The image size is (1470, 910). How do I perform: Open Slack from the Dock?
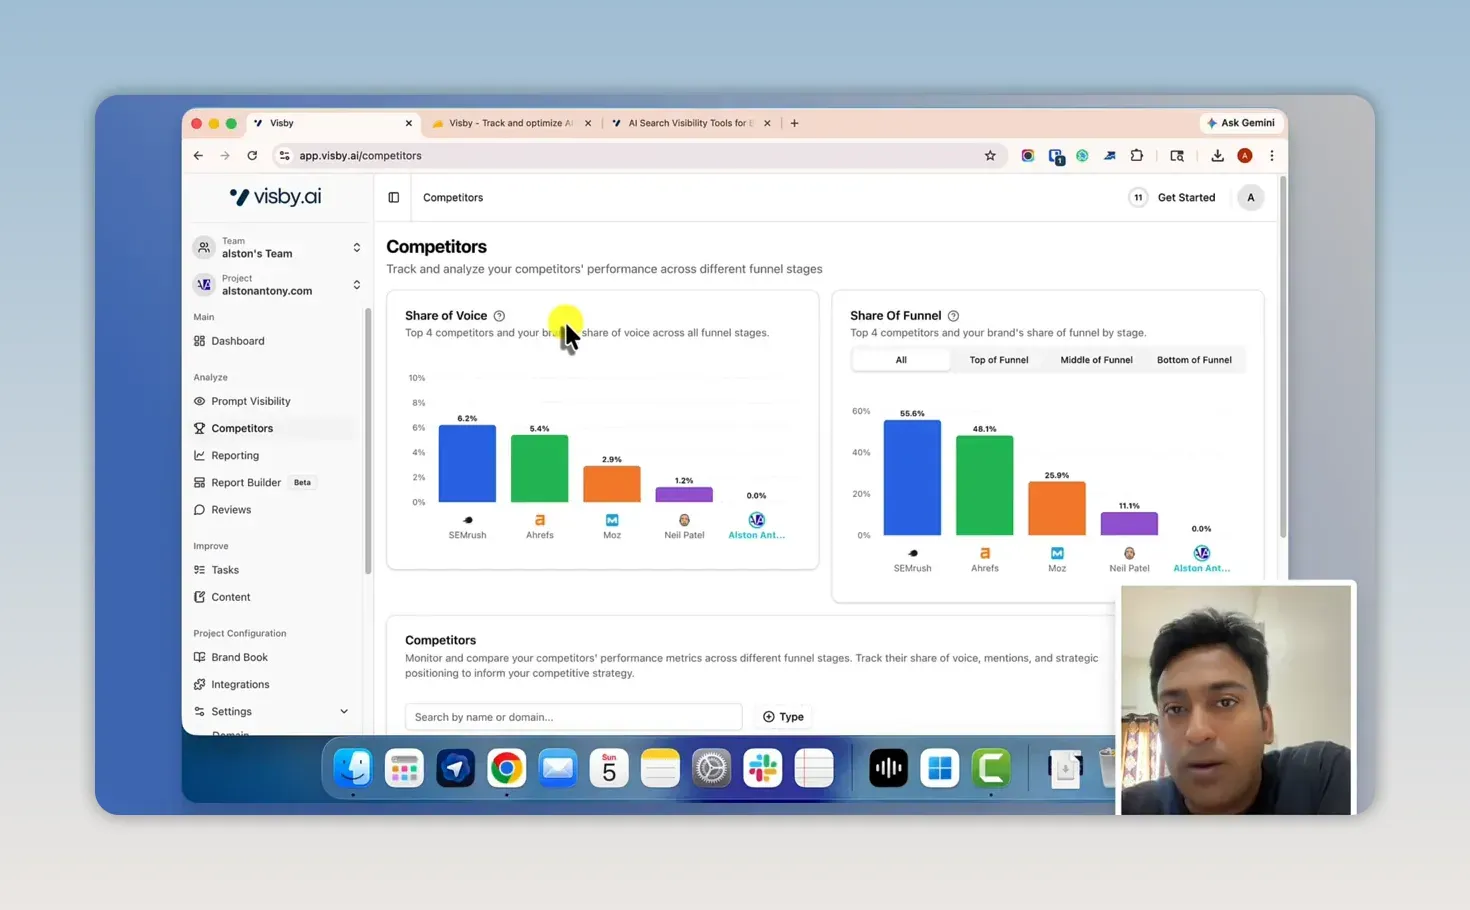pos(763,768)
